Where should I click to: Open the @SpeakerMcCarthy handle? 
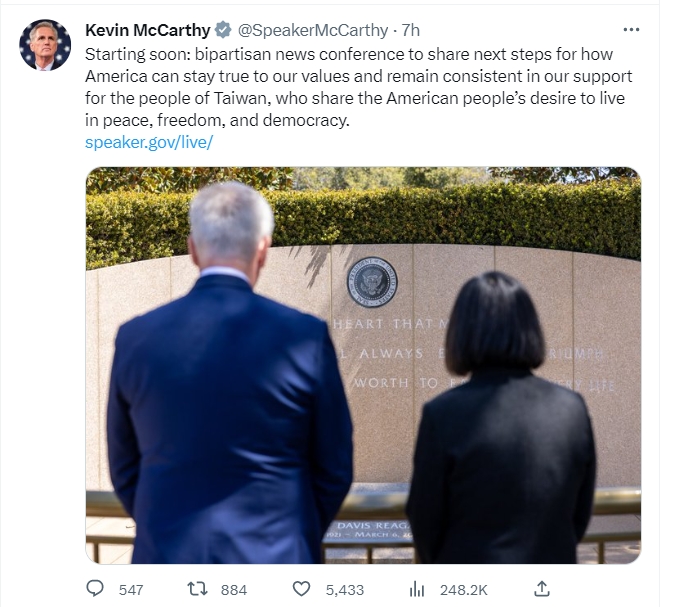313,30
